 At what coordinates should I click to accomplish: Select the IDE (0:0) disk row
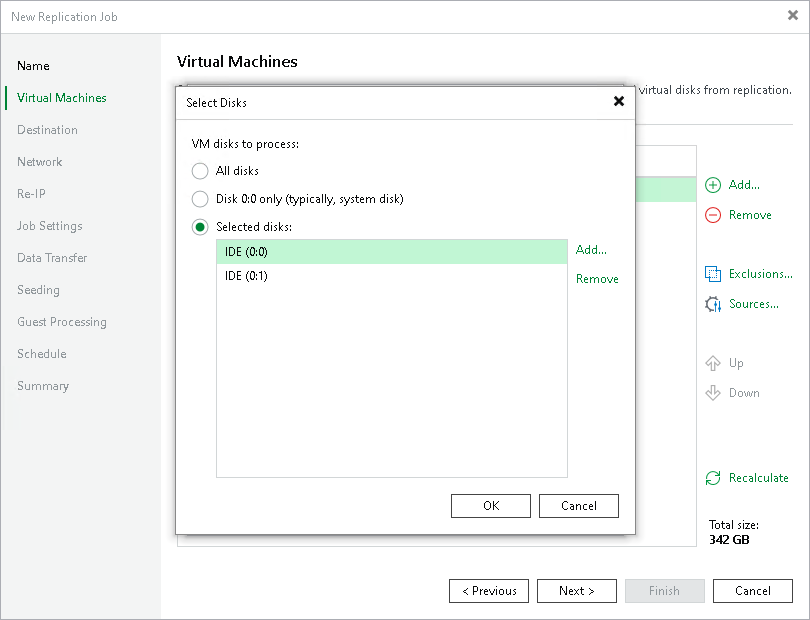[392, 252]
